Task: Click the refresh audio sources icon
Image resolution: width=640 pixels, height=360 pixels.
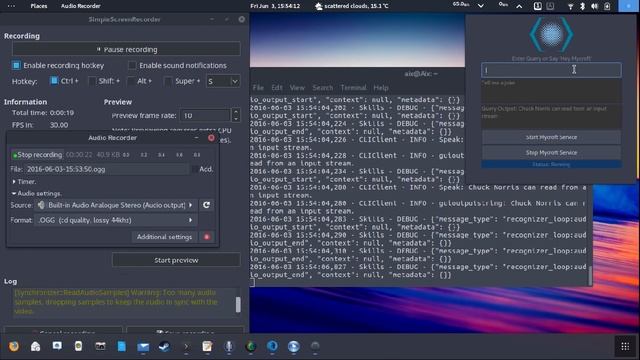Action: [207, 205]
